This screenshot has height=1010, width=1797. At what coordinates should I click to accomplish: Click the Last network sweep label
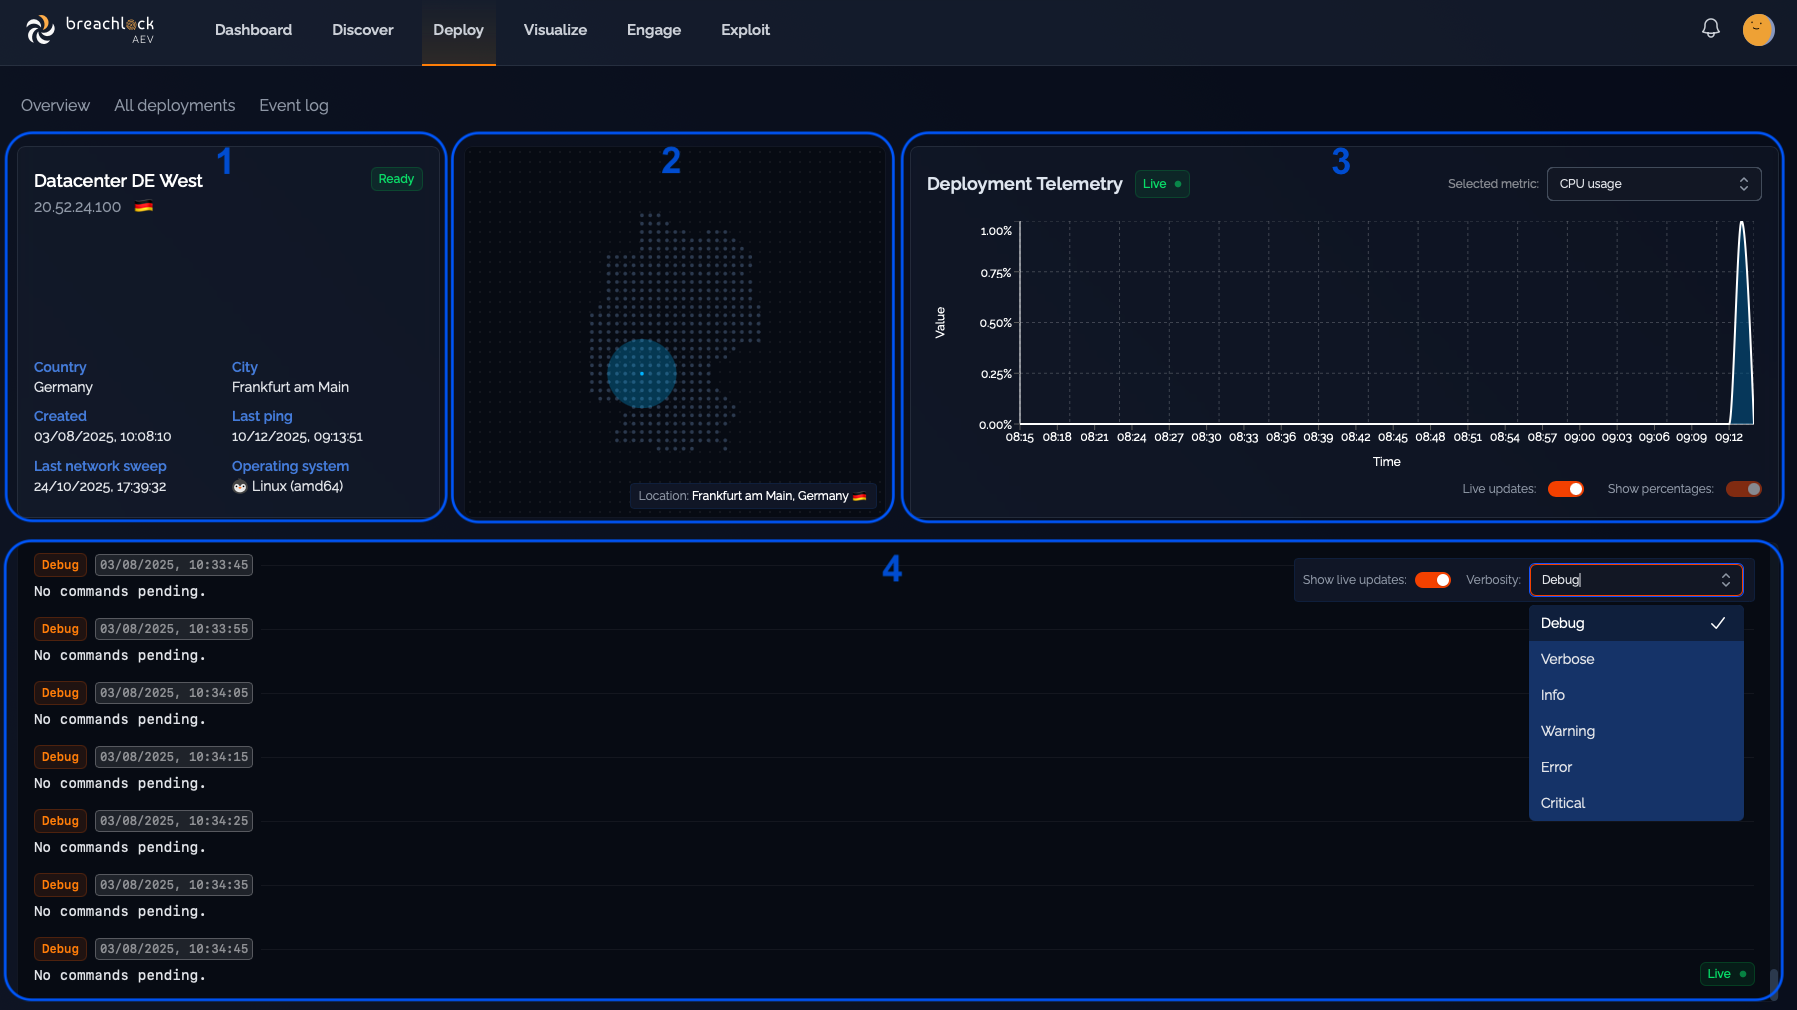[100, 466]
